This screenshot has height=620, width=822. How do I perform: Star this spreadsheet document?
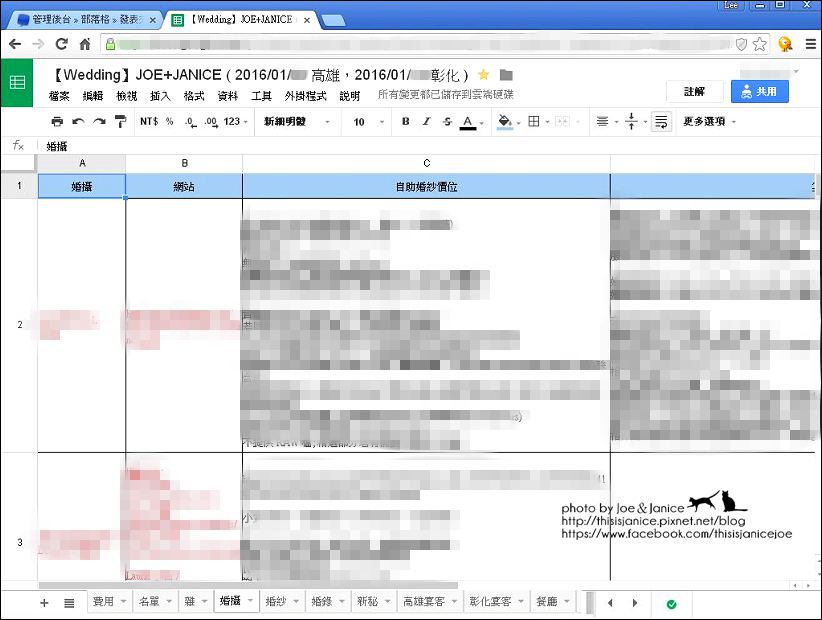(484, 75)
